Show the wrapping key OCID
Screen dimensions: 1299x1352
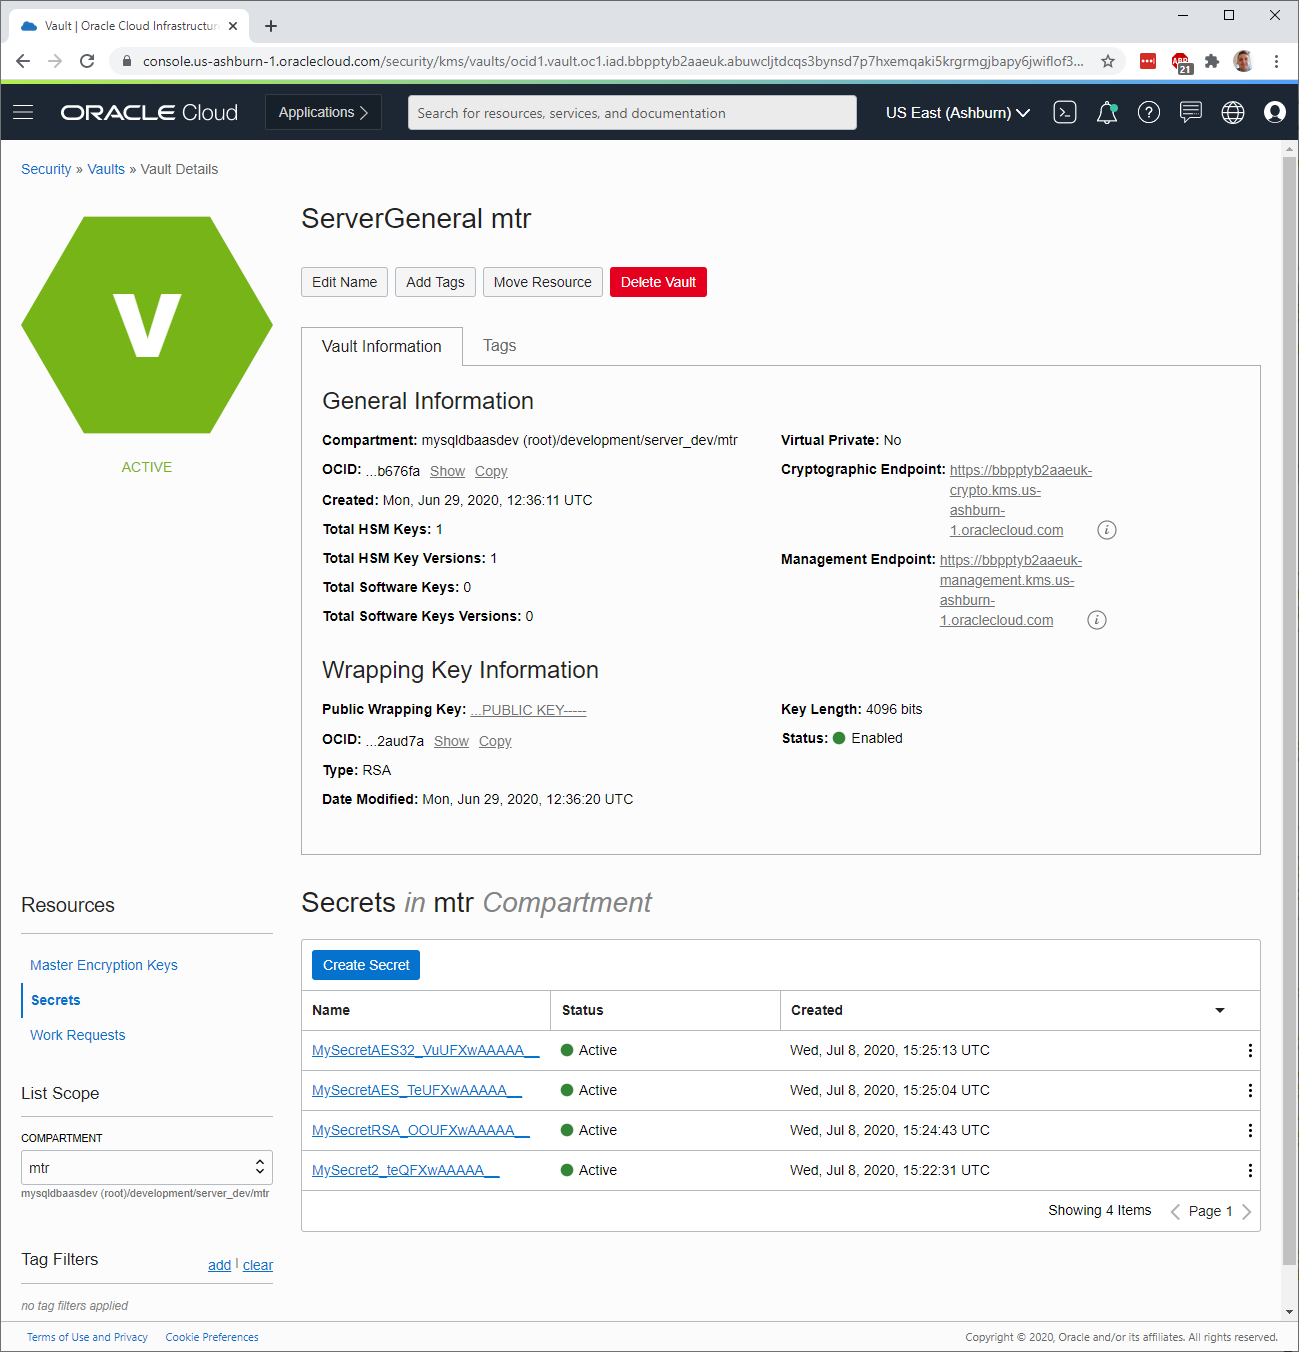(x=451, y=741)
